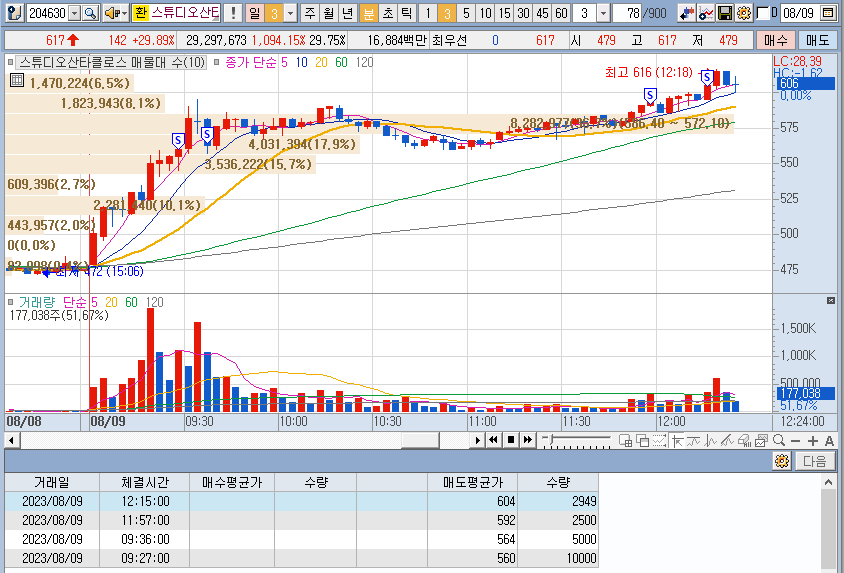Click the chart window copy icon

tap(761, 441)
